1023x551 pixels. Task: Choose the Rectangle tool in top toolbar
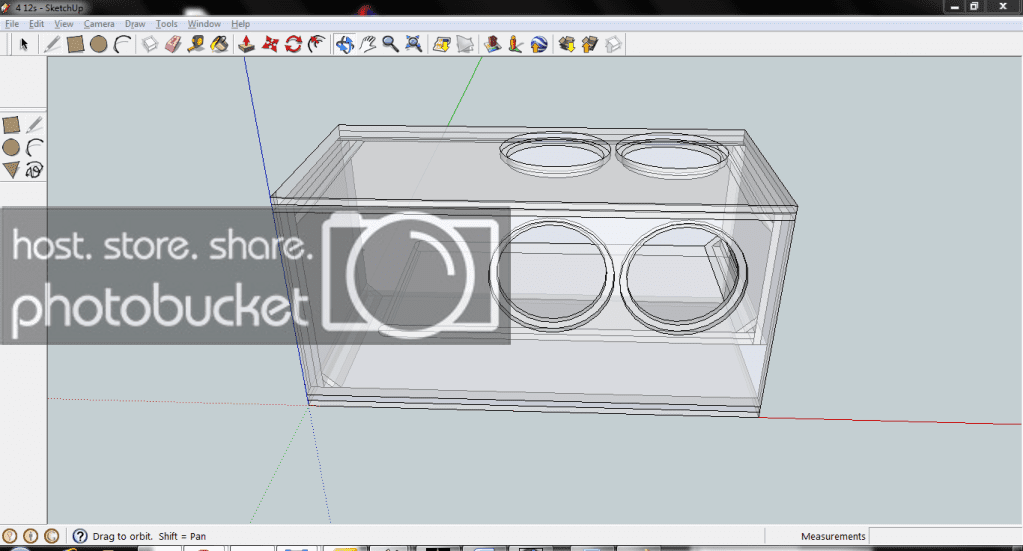pyautogui.click(x=76, y=44)
